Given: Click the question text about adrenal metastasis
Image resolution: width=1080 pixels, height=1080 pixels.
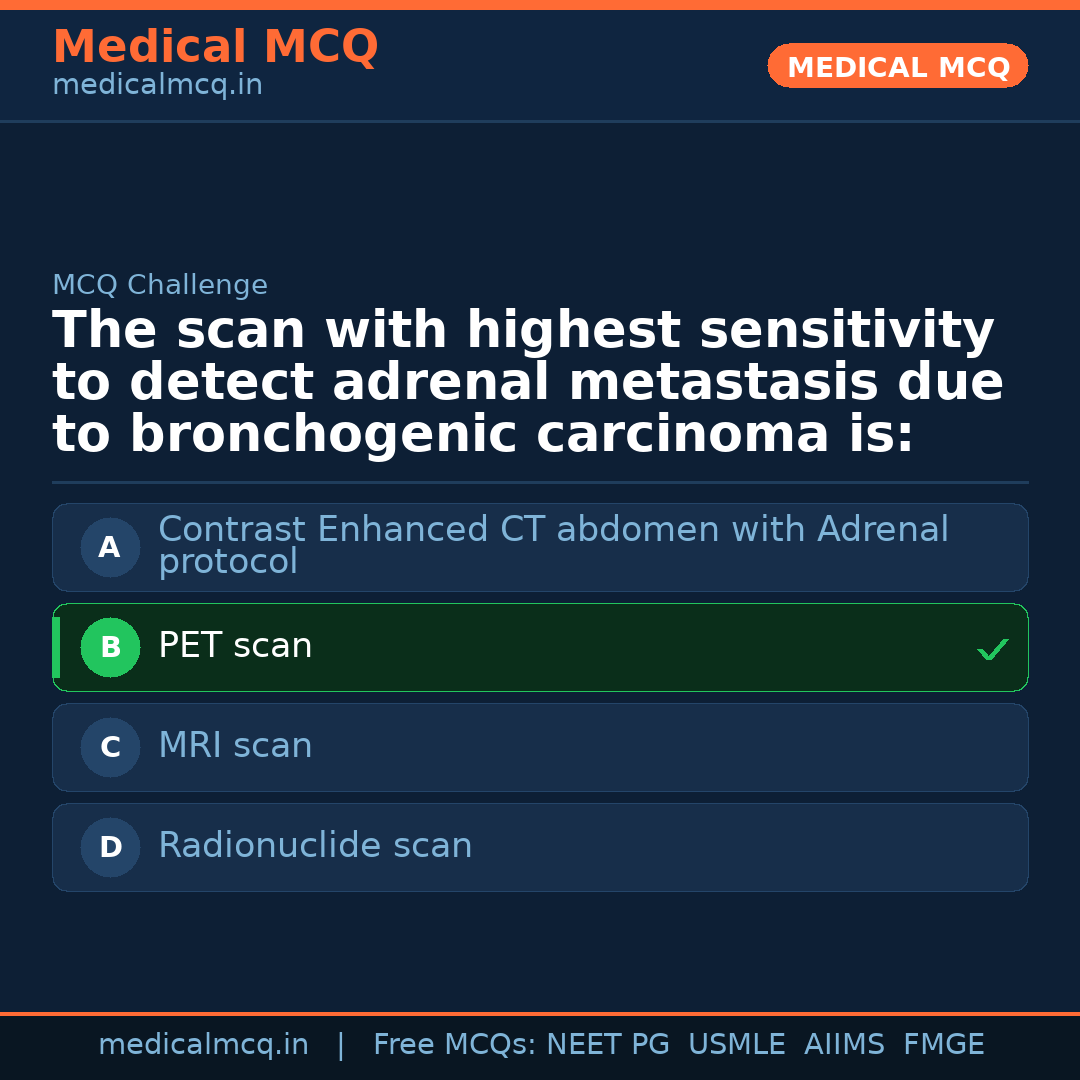Looking at the screenshot, I should (528, 383).
